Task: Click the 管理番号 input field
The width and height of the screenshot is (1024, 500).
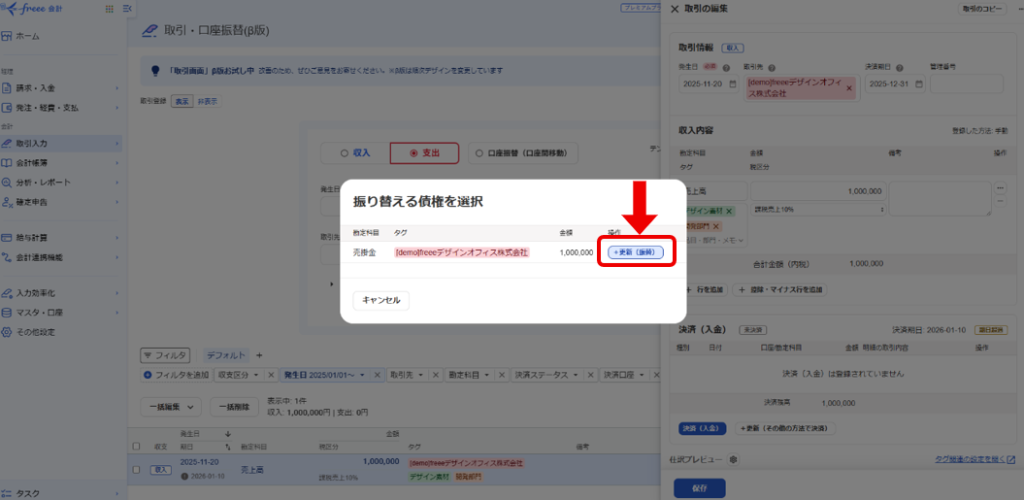Action: pyautogui.click(x=967, y=84)
